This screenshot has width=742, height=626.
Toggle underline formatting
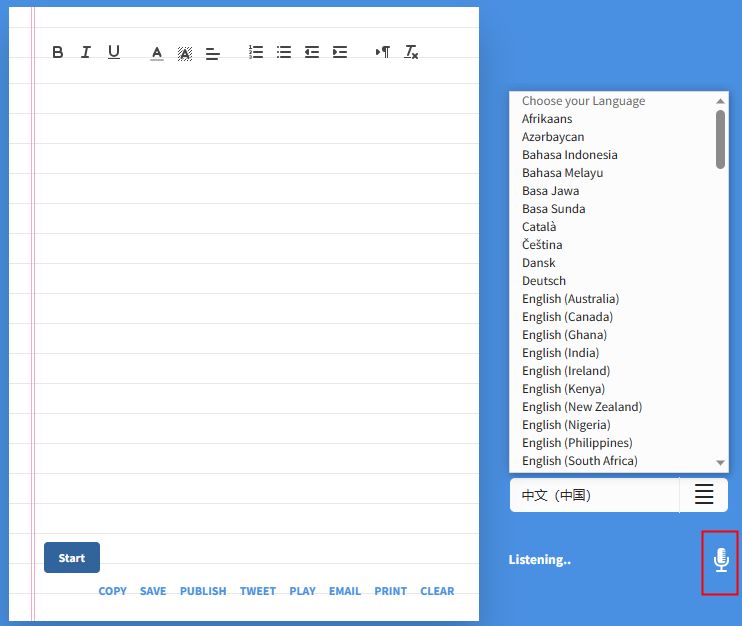click(114, 52)
